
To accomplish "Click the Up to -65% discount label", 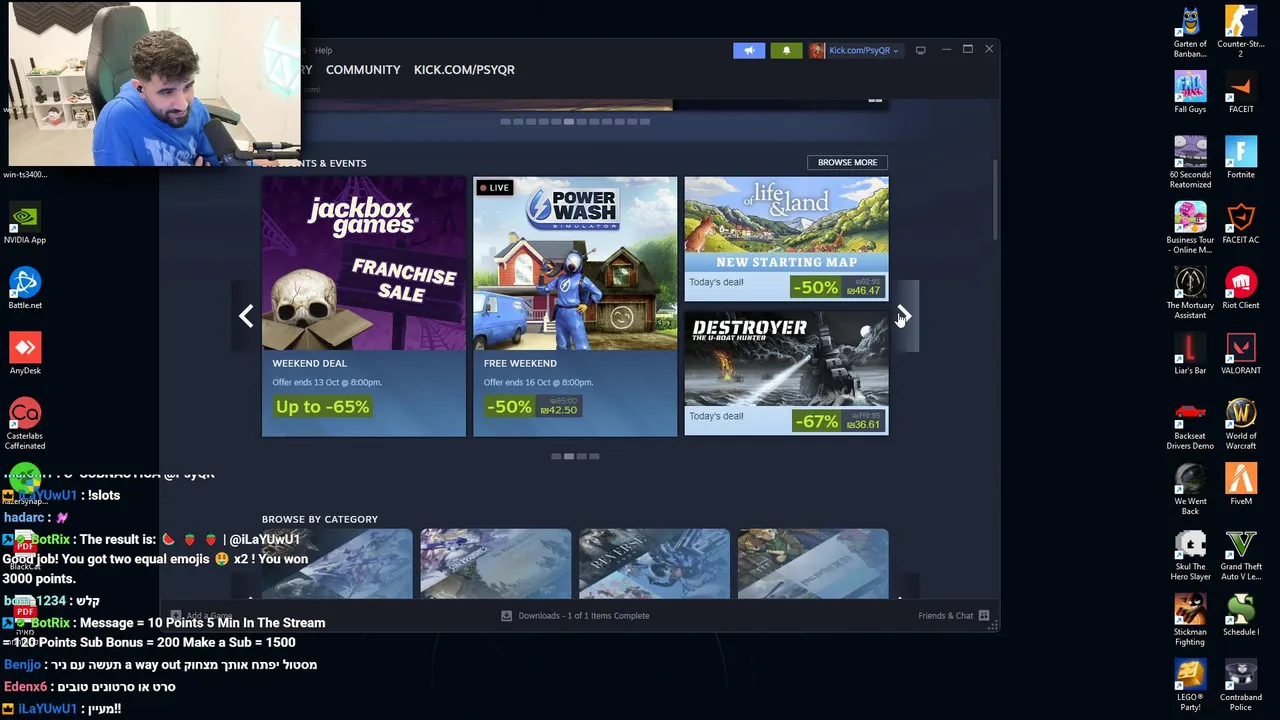I will click(x=322, y=407).
